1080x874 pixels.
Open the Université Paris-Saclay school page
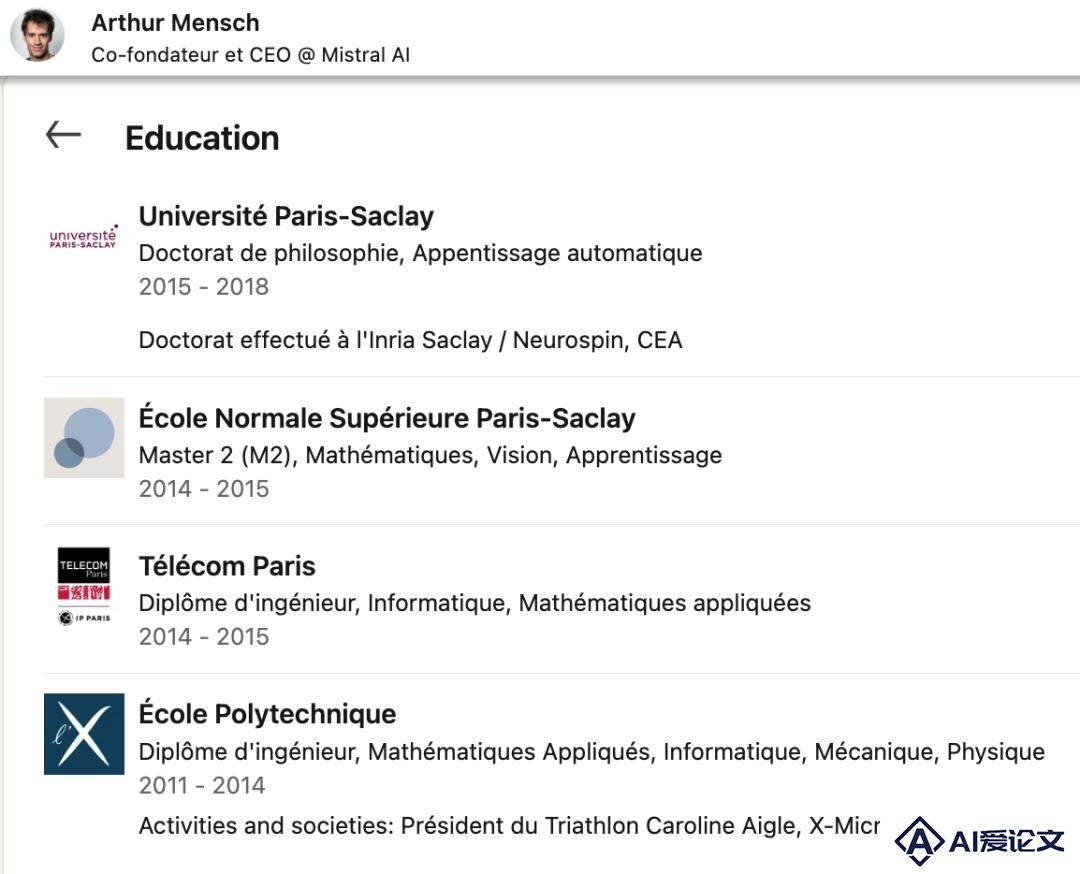pos(286,216)
